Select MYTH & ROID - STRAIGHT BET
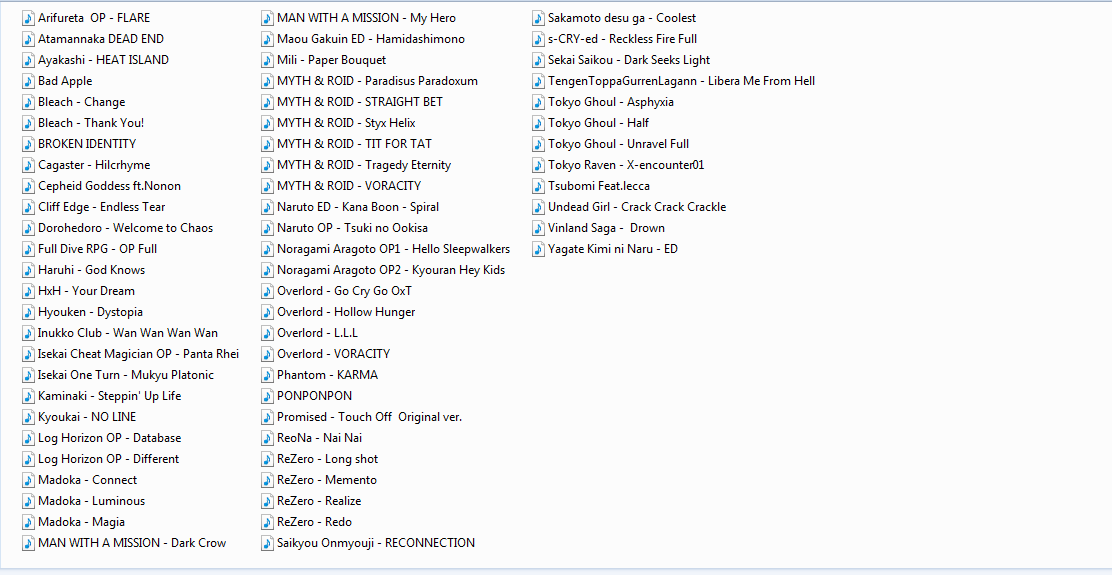Viewport: 1112px width, 575px height. 360,102
